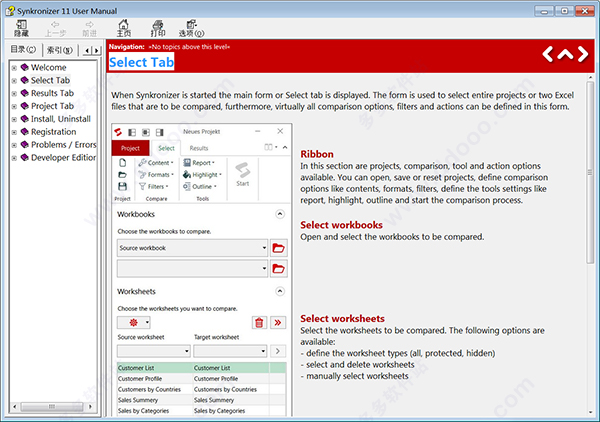
Task: Click the contents pane horizontal scrollbar thumb
Action: point(52,406)
